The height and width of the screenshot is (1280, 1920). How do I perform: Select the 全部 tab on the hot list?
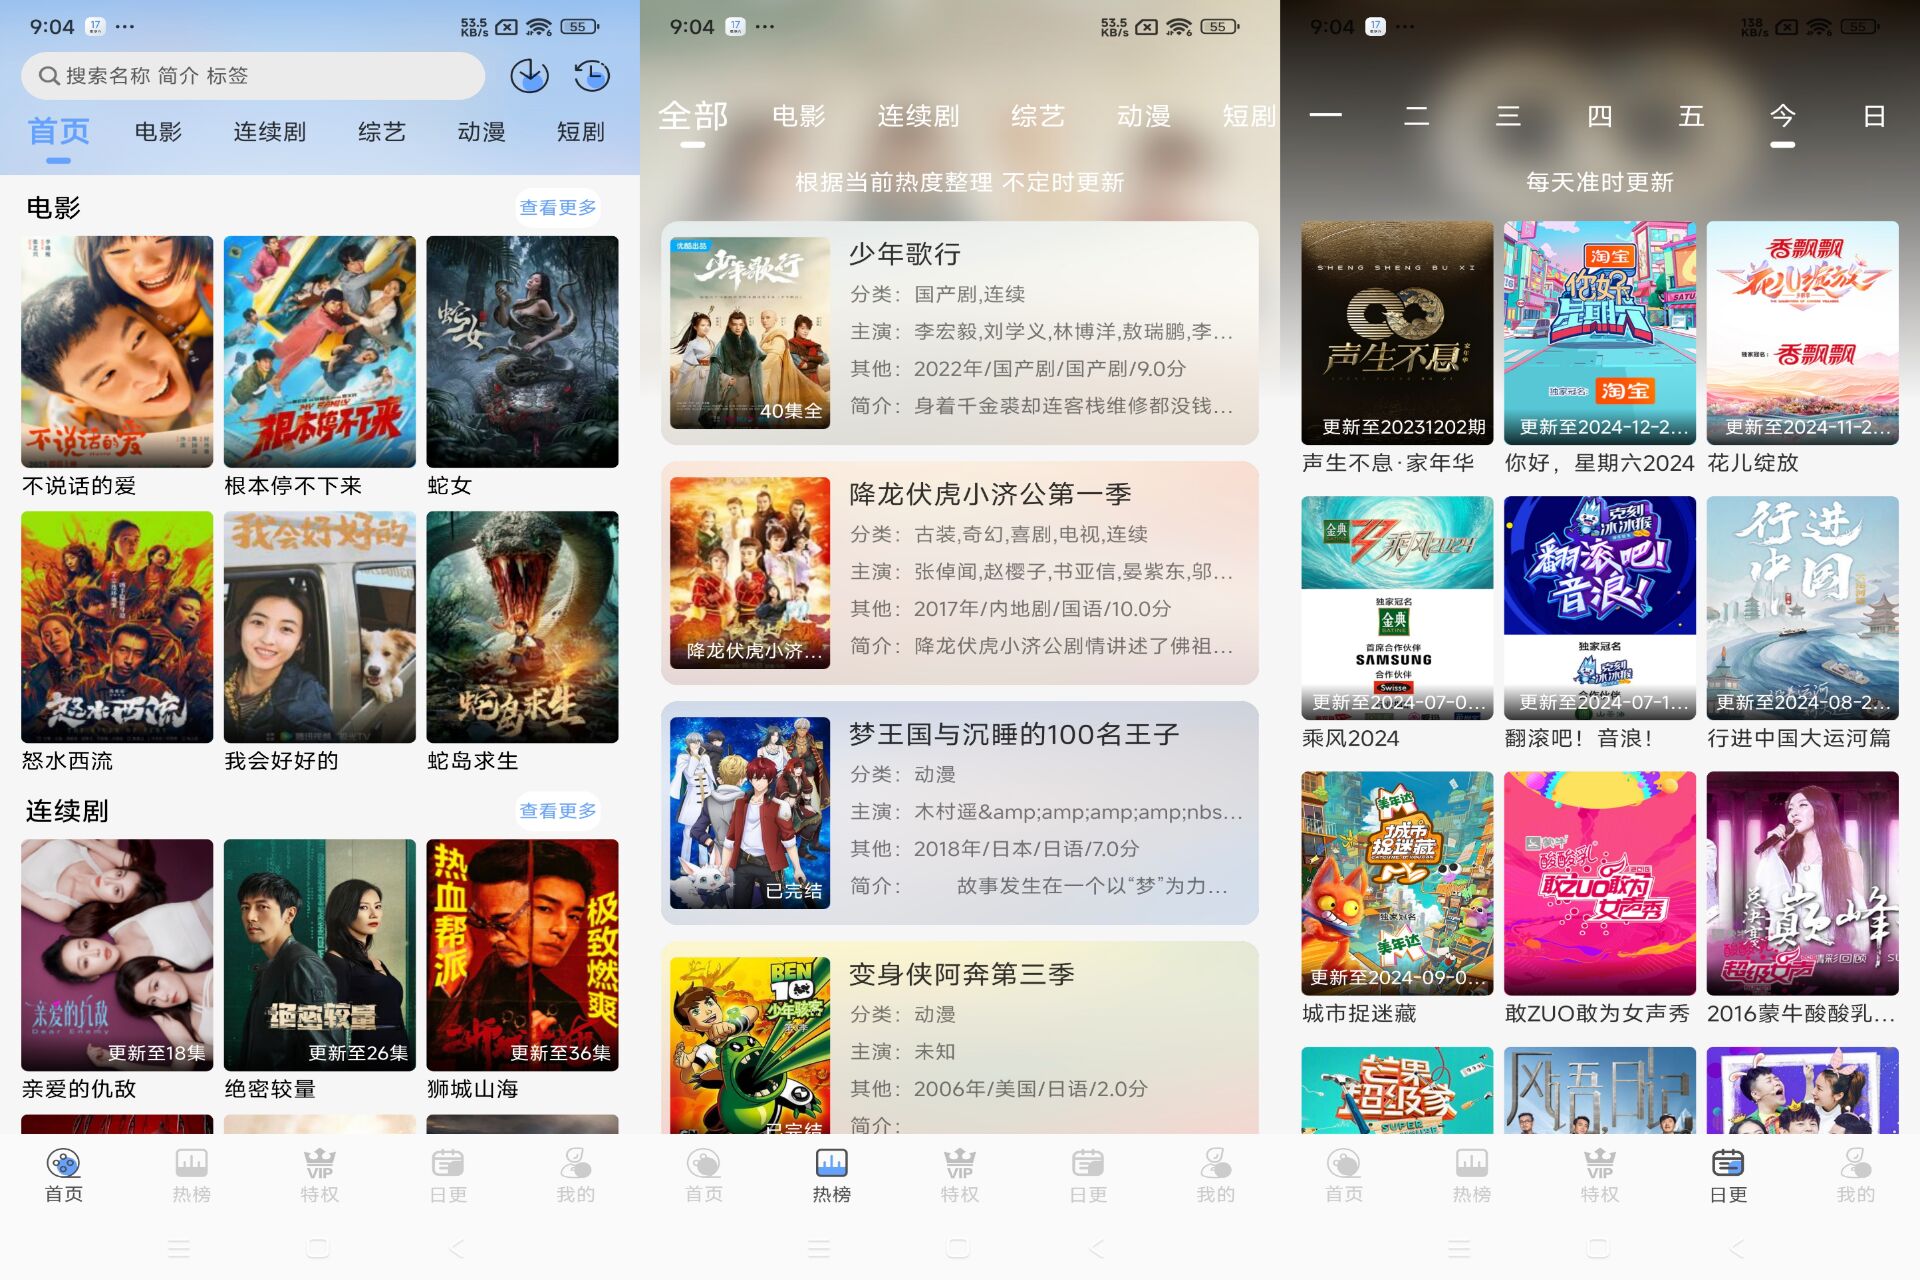click(694, 116)
